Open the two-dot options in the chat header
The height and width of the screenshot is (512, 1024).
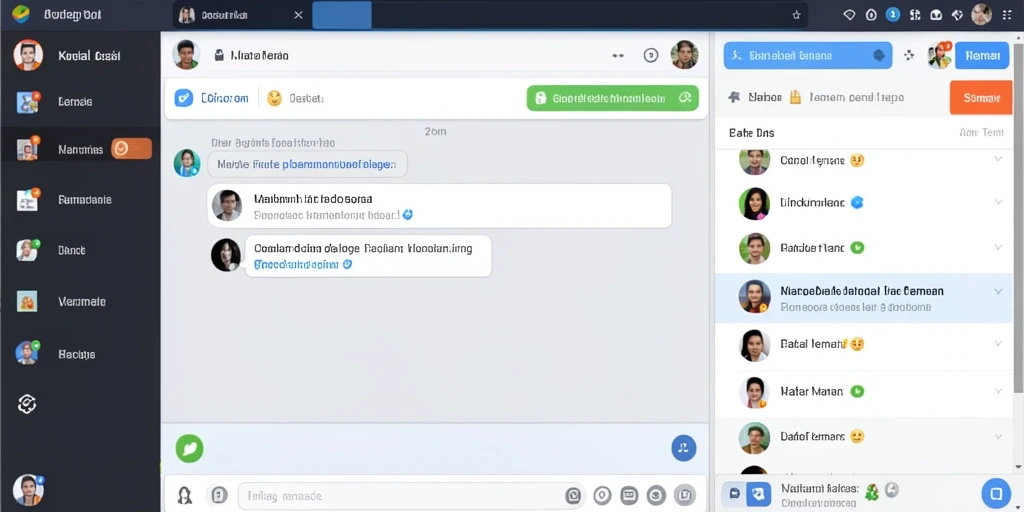(x=618, y=56)
